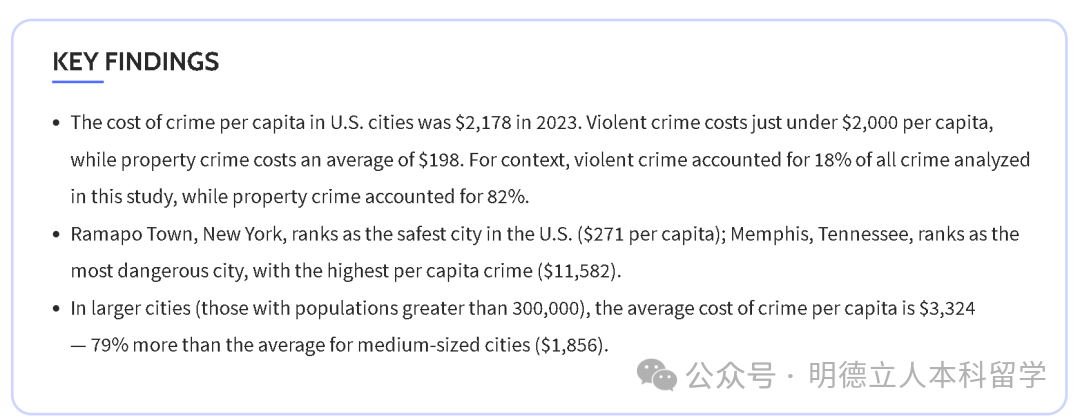This screenshot has height=418, width=1080.
Task: Click the WeChat logo in the watermark
Action: coord(658,374)
